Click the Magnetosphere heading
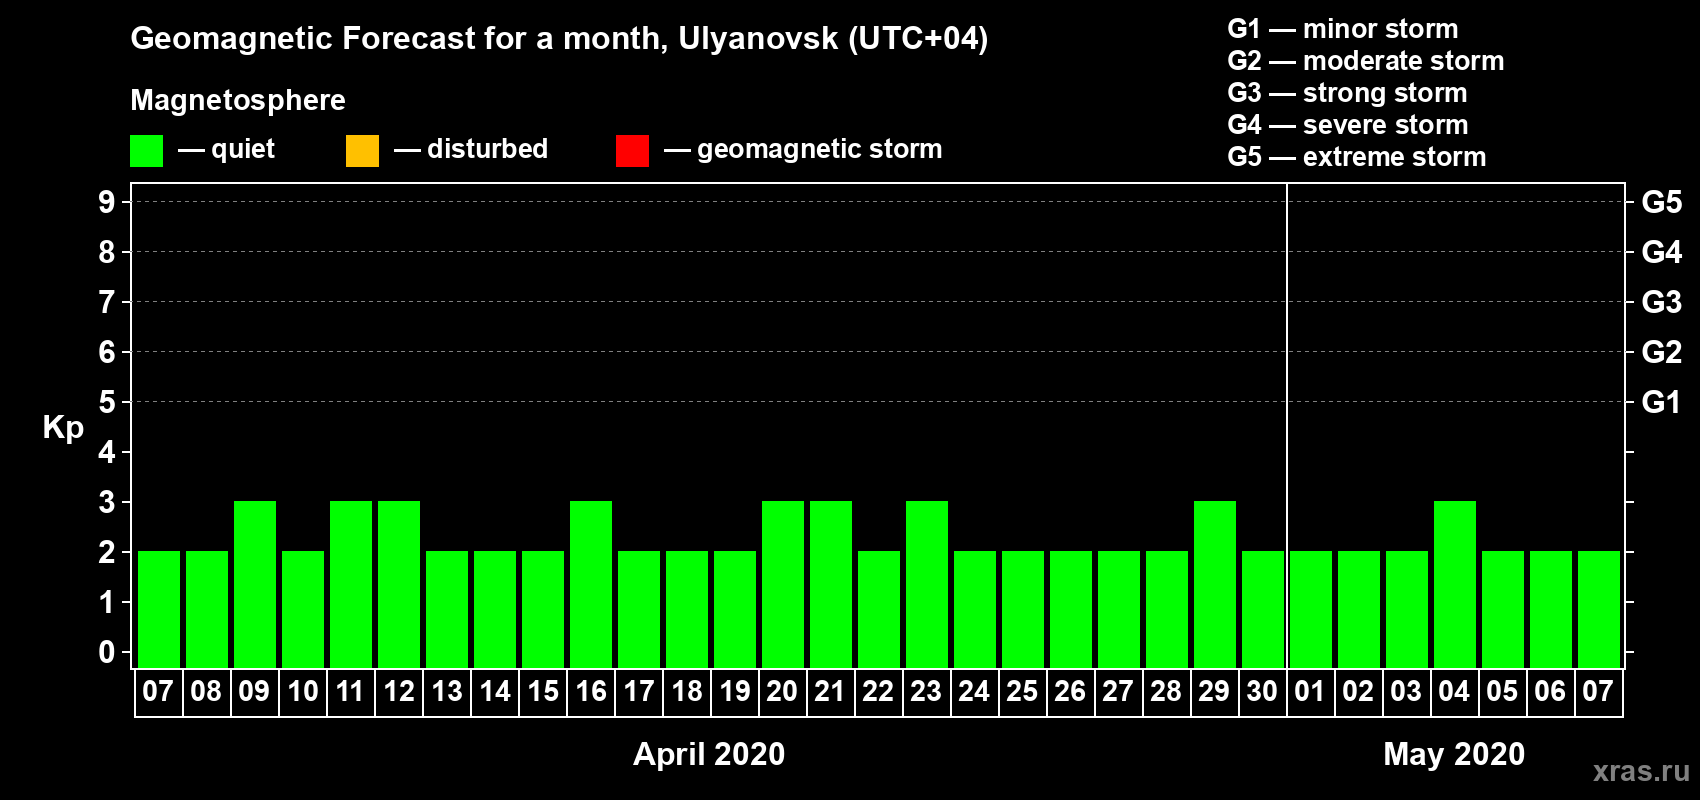Screen dimensions: 1700x800 pyautogui.click(x=238, y=100)
